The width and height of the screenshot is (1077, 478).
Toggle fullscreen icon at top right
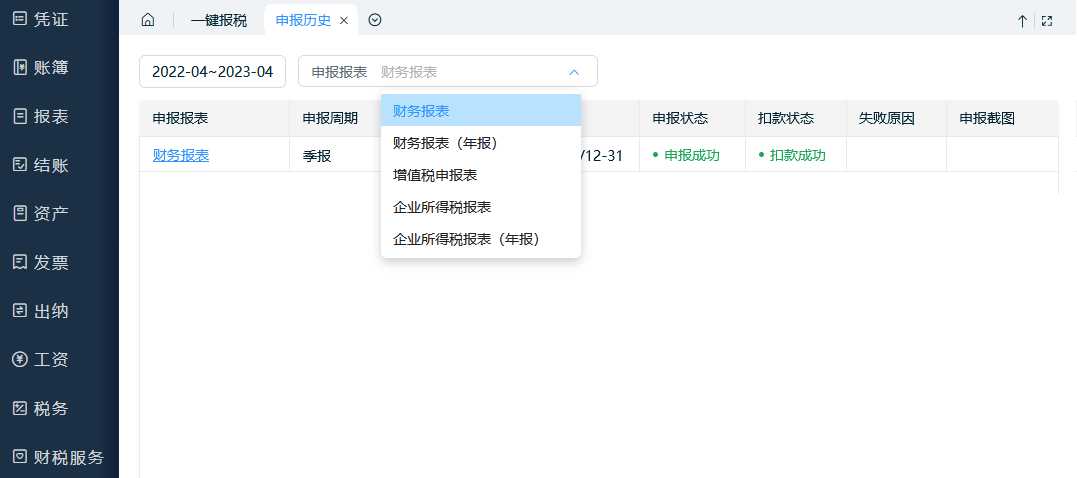(x=1047, y=21)
